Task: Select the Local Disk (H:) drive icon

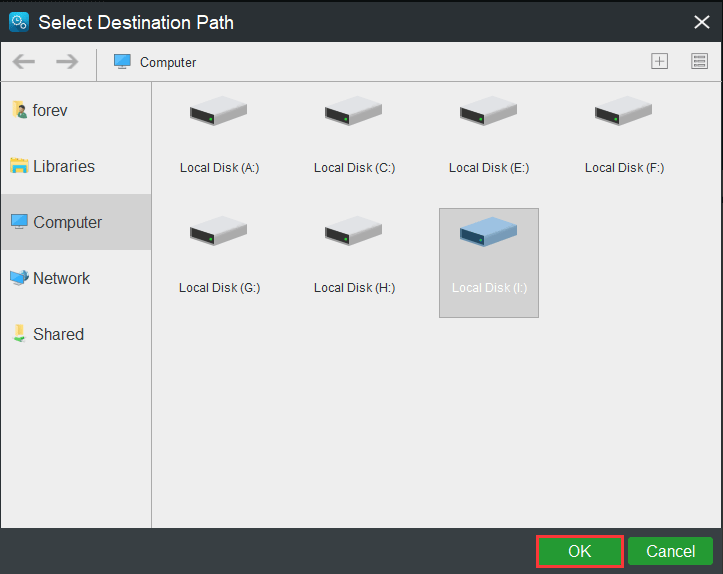Action: coord(354,231)
